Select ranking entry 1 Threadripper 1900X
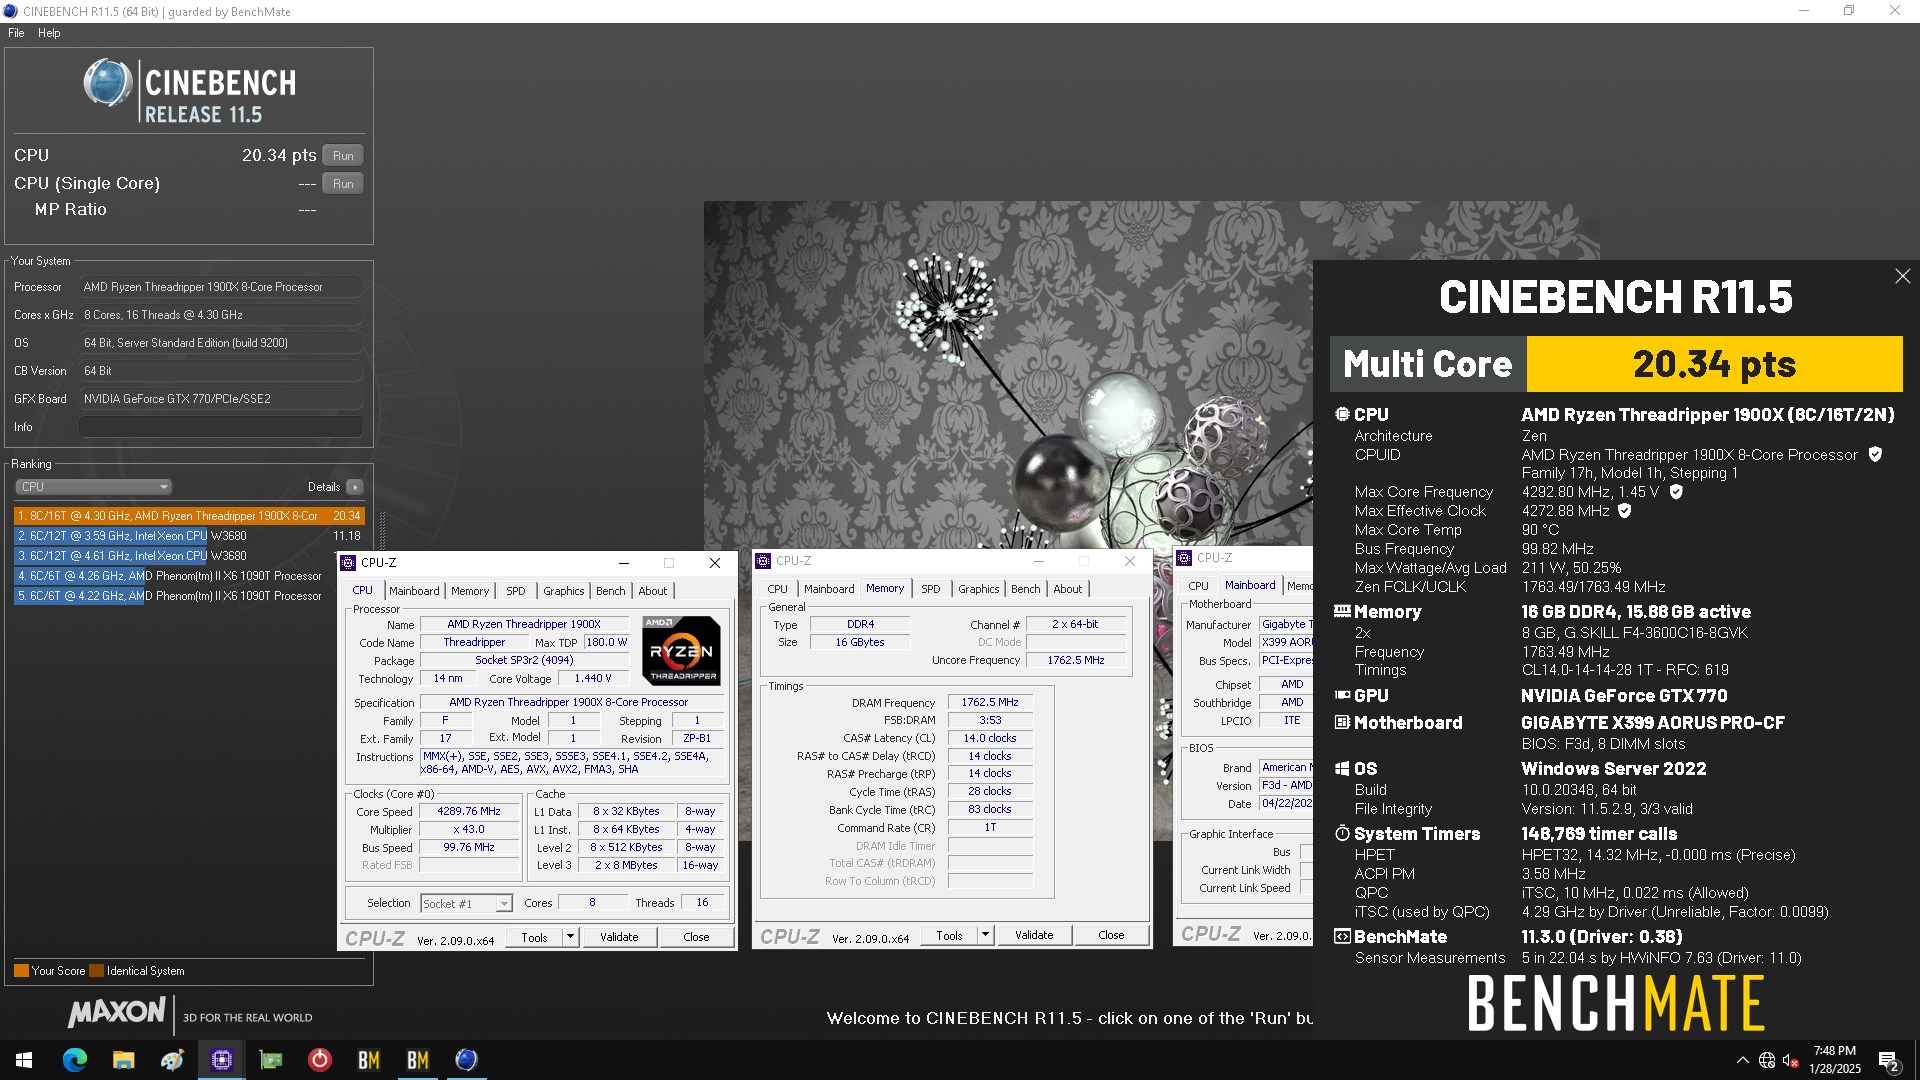Screen dimensions: 1920x1080 pos(189,516)
